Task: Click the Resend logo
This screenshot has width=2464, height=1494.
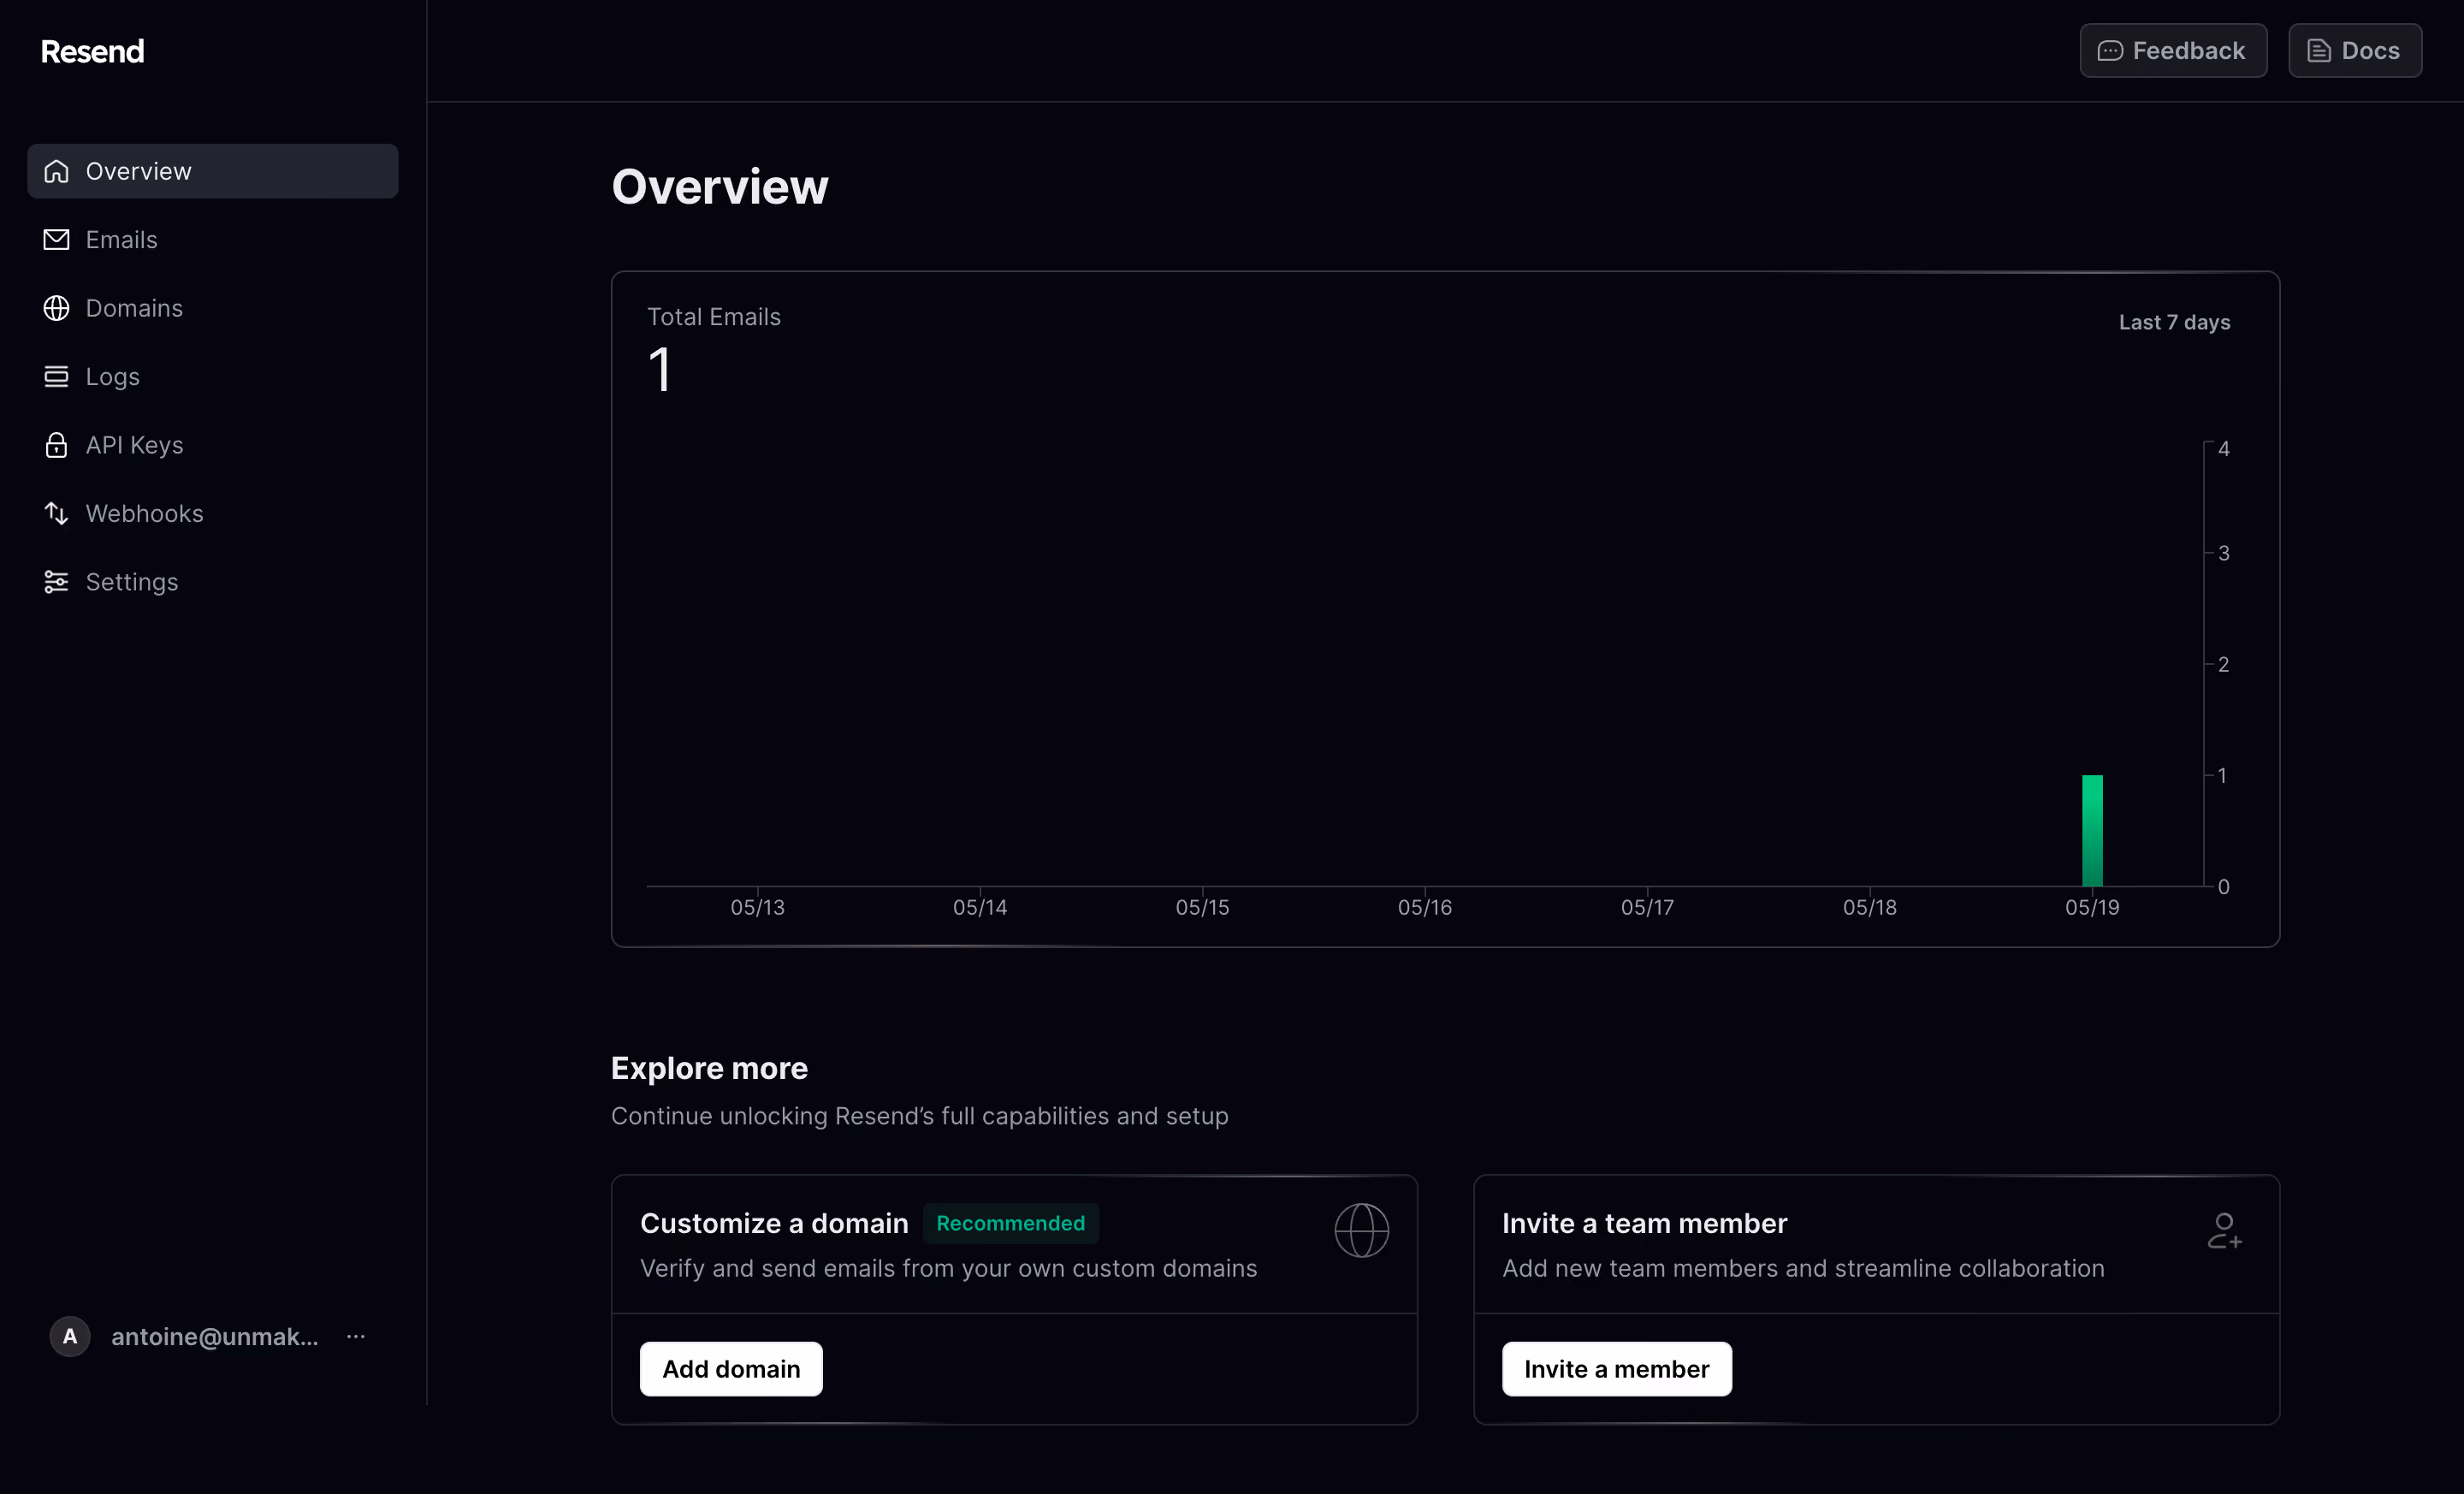Action: 92,51
